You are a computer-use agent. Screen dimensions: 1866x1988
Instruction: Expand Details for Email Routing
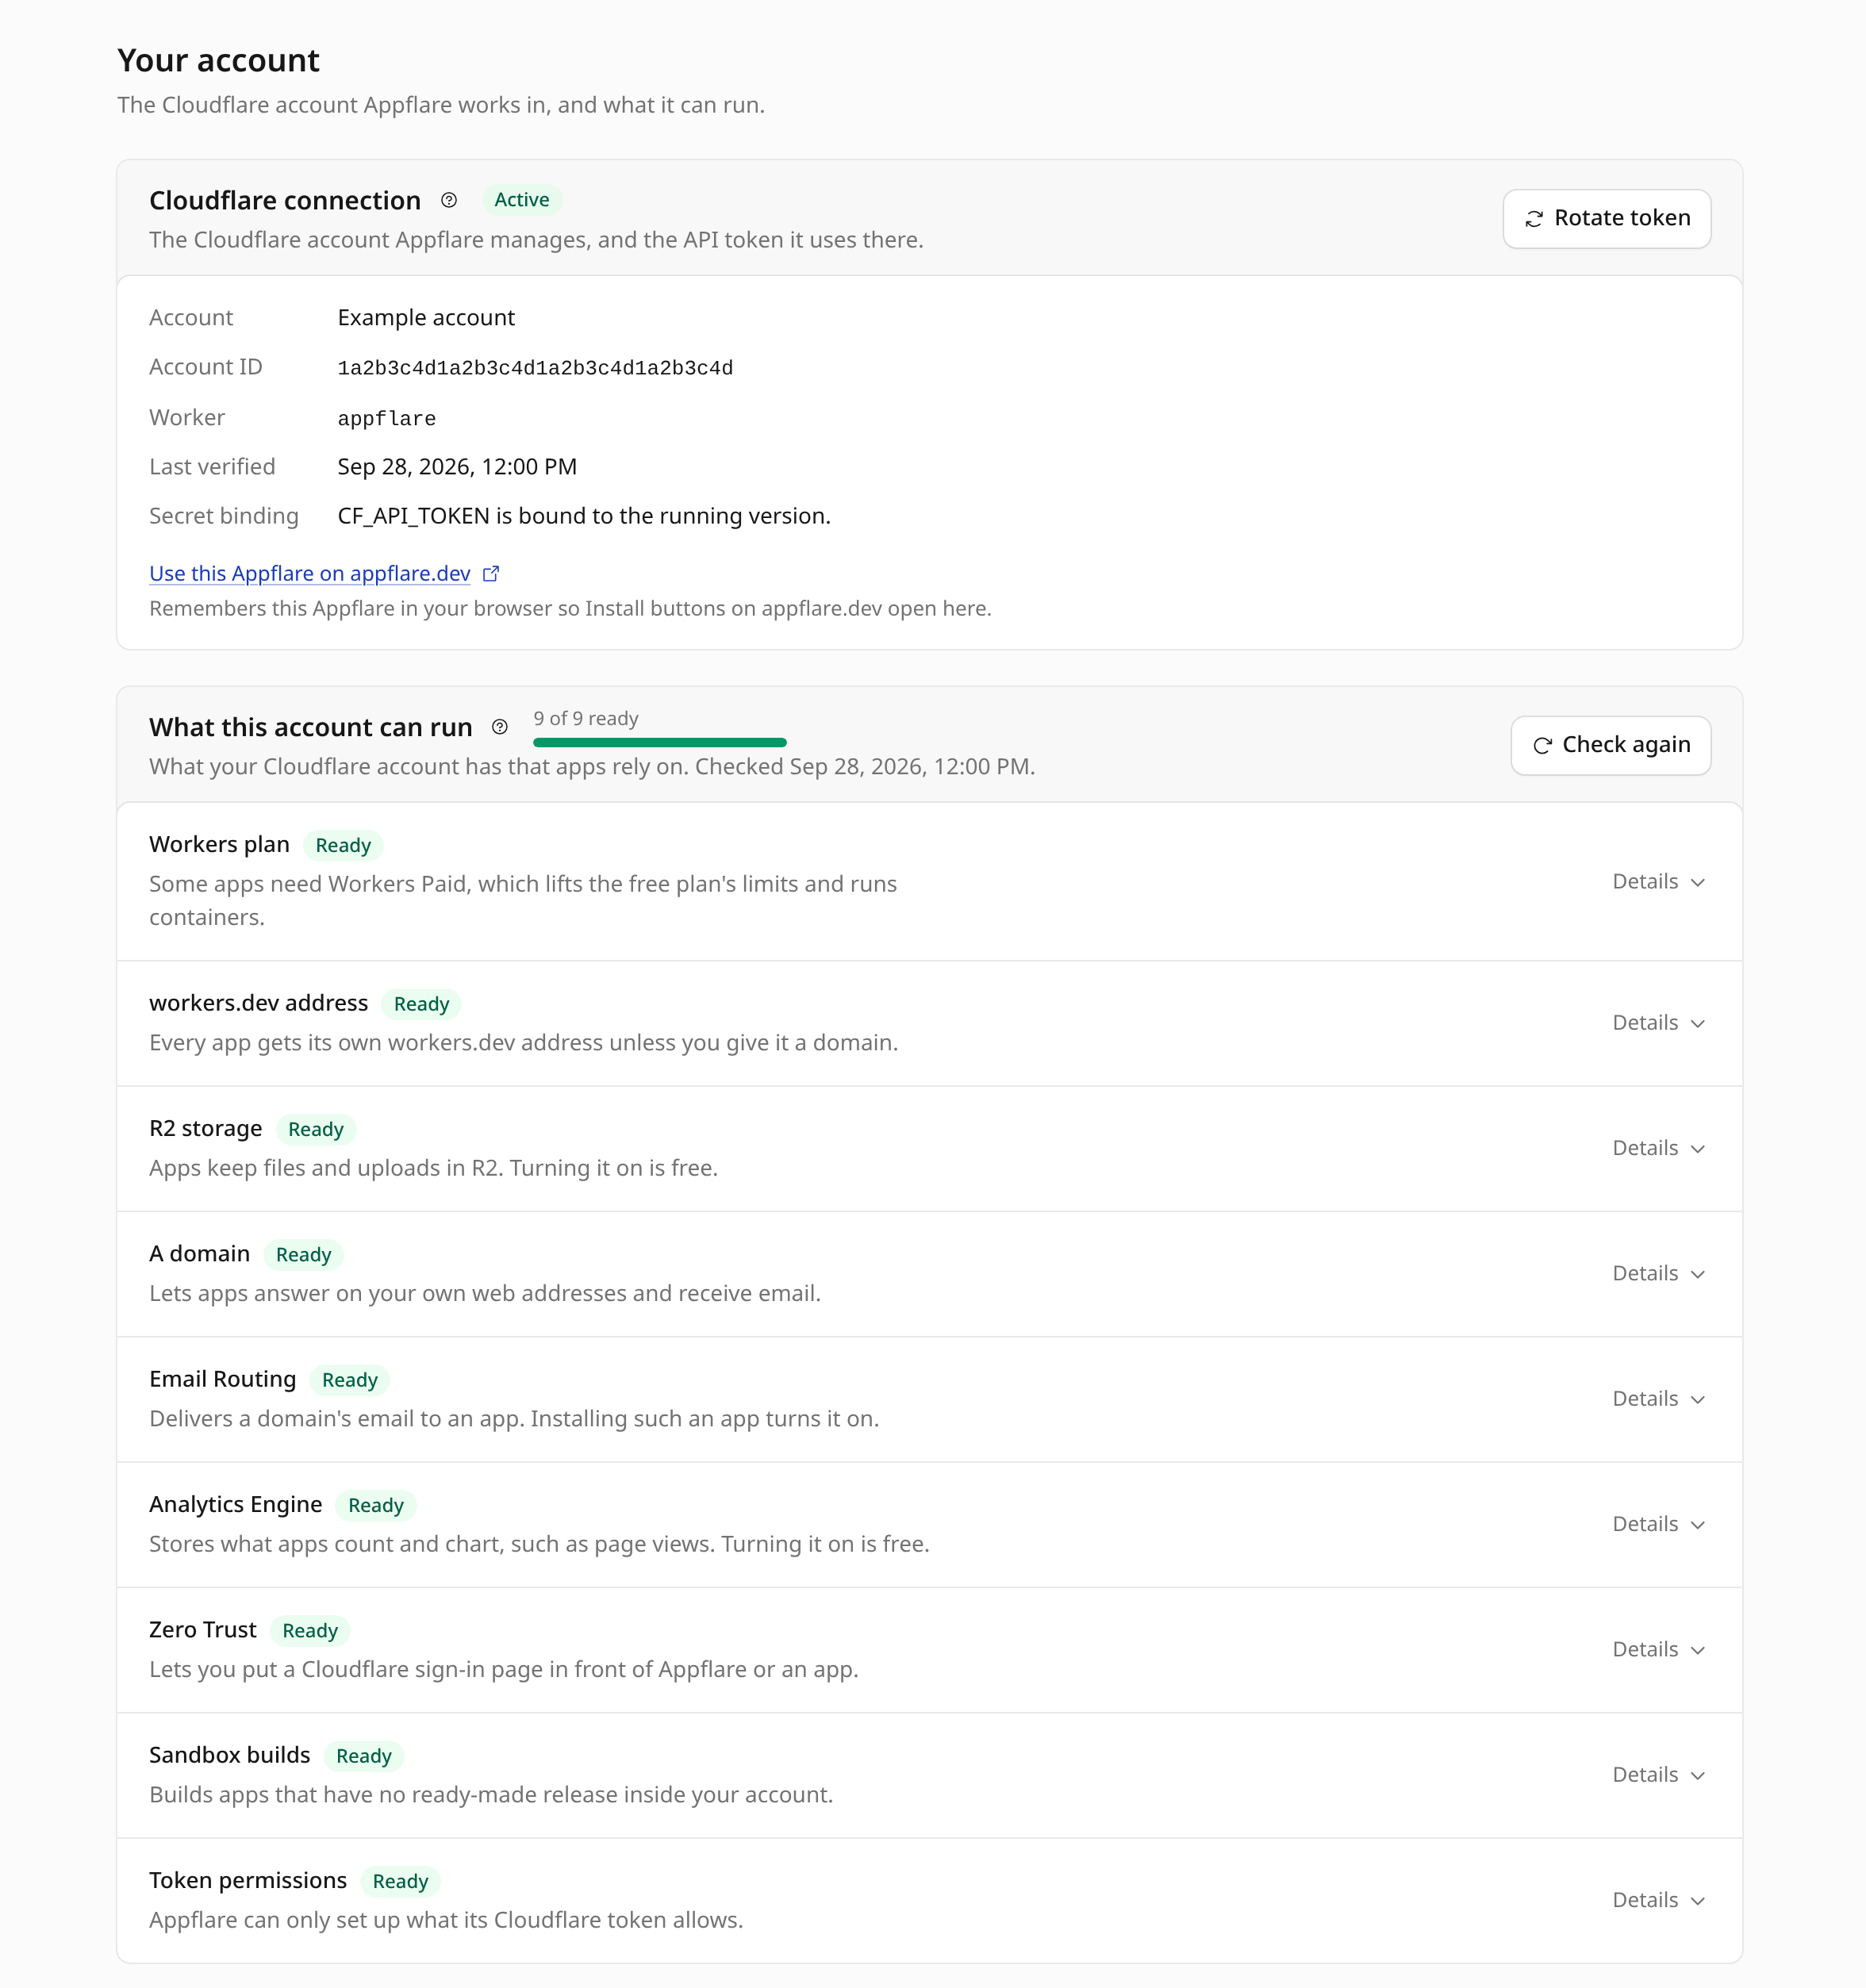pos(1658,1399)
